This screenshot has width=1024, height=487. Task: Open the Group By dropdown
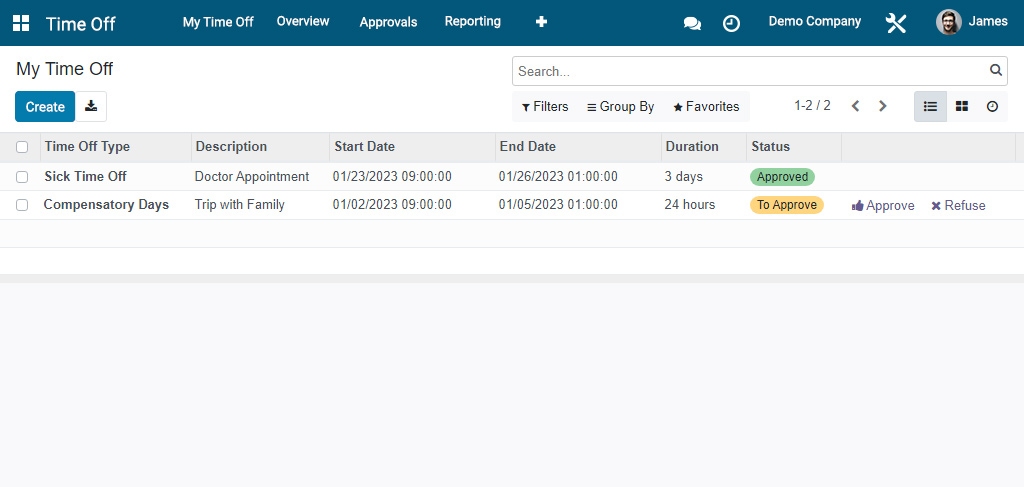620,106
